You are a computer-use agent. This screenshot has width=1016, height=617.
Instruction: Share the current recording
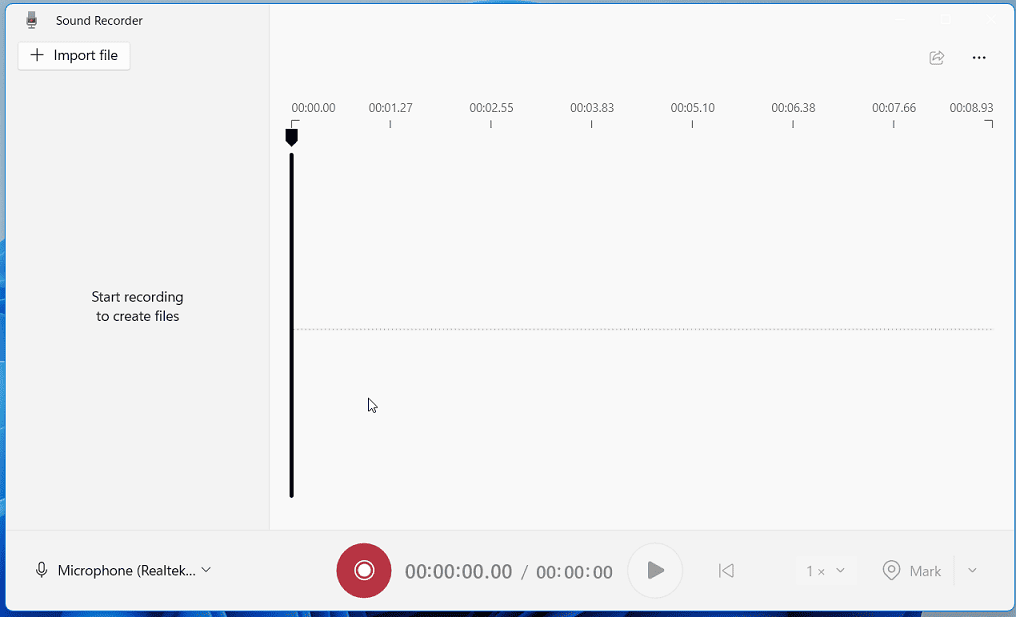coord(936,57)
